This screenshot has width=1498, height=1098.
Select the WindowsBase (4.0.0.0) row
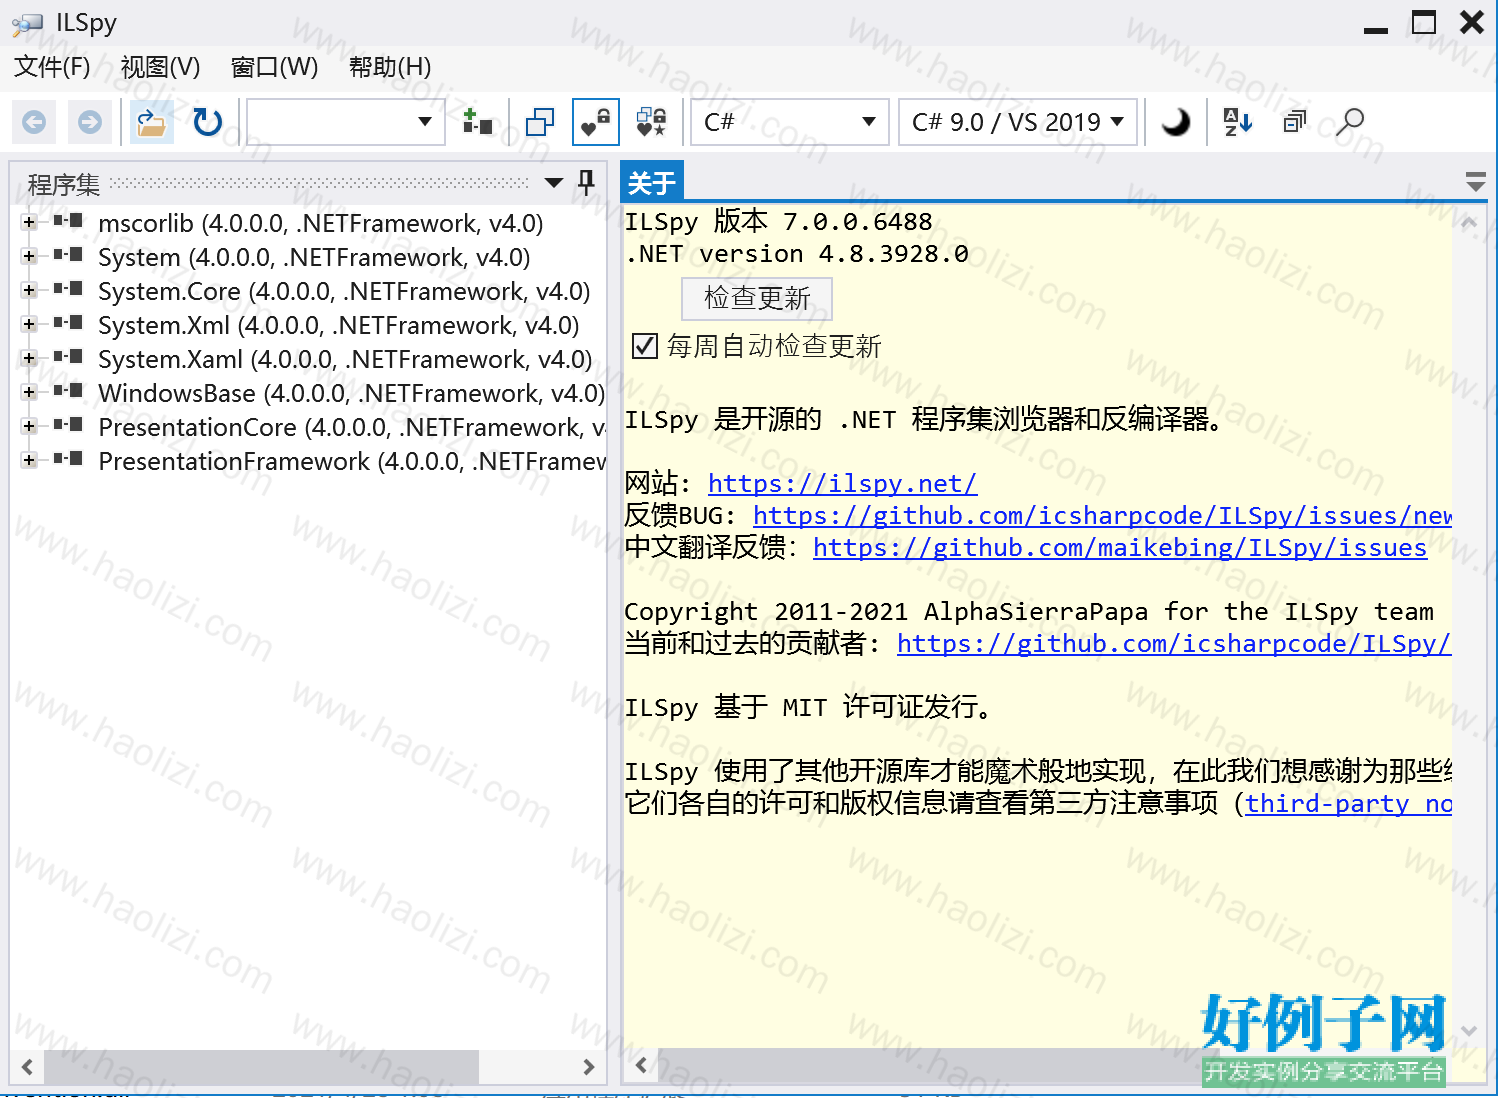click(351, 392)
